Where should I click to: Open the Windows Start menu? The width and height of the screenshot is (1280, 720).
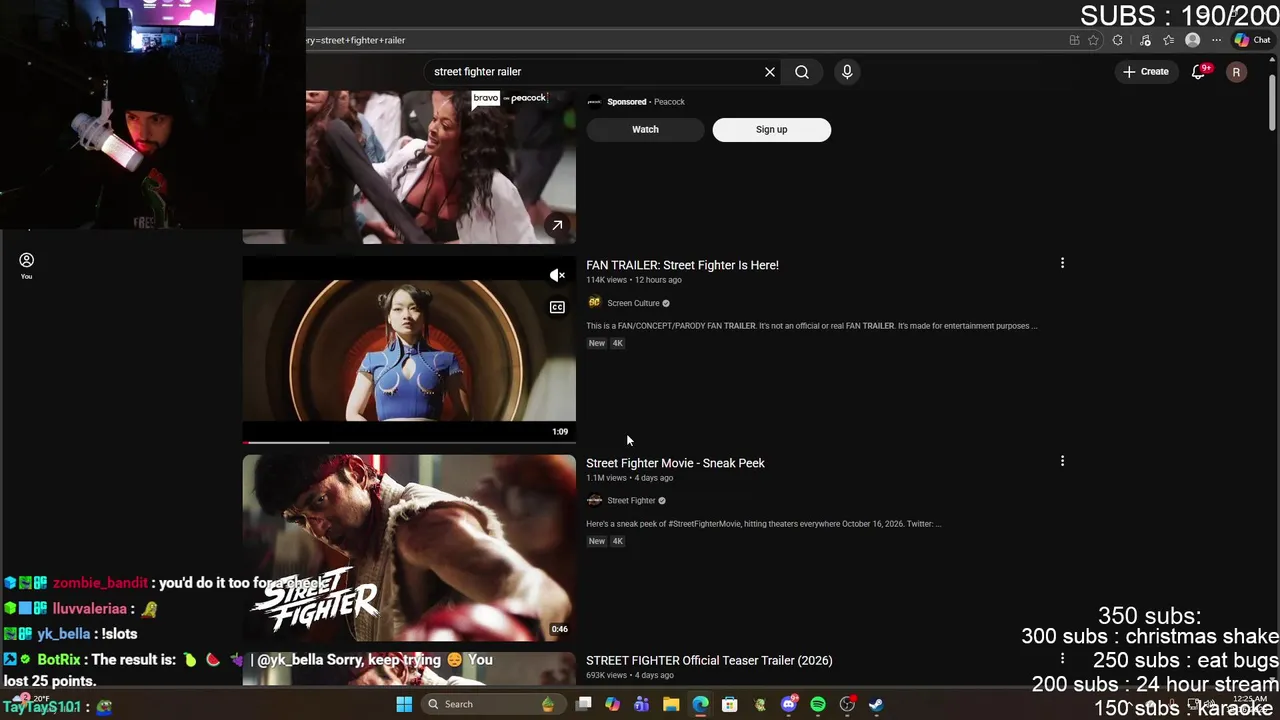tap(404, 704)
